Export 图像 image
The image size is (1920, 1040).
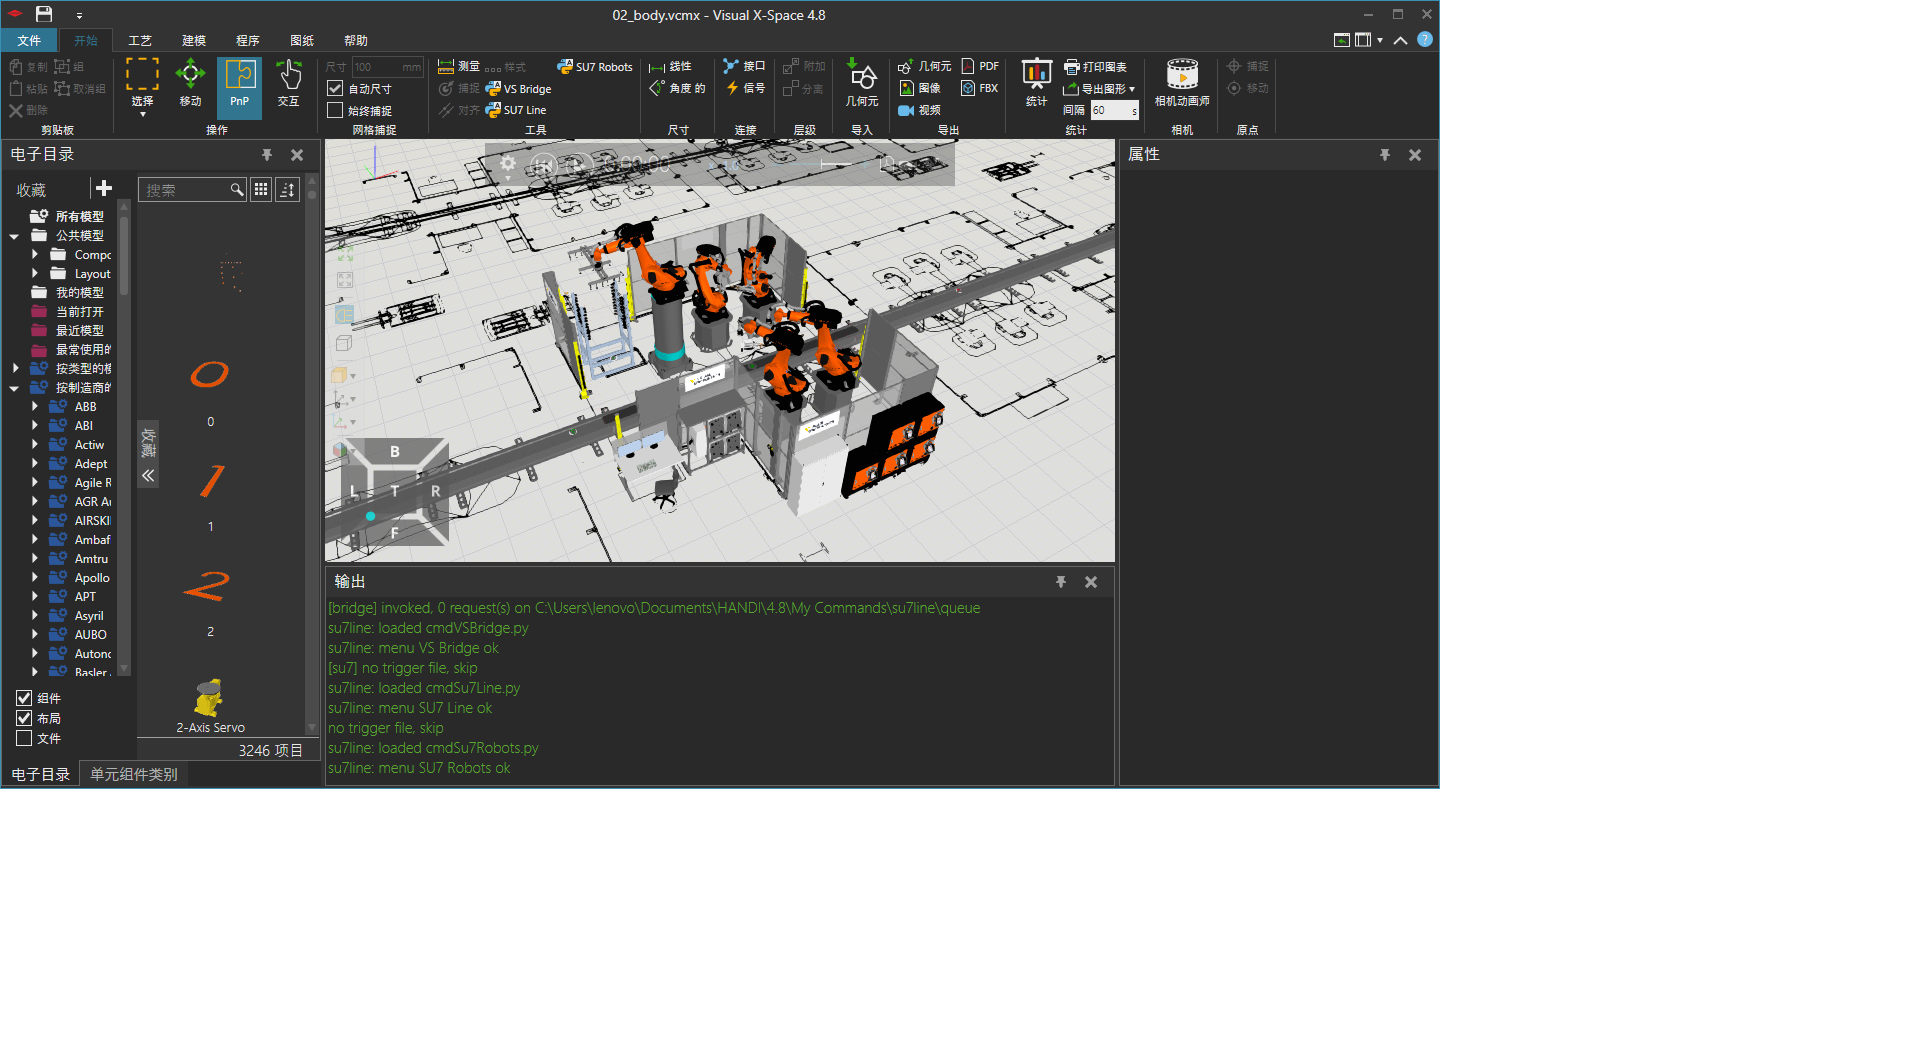pyautogui.click(x=920, y=88)
